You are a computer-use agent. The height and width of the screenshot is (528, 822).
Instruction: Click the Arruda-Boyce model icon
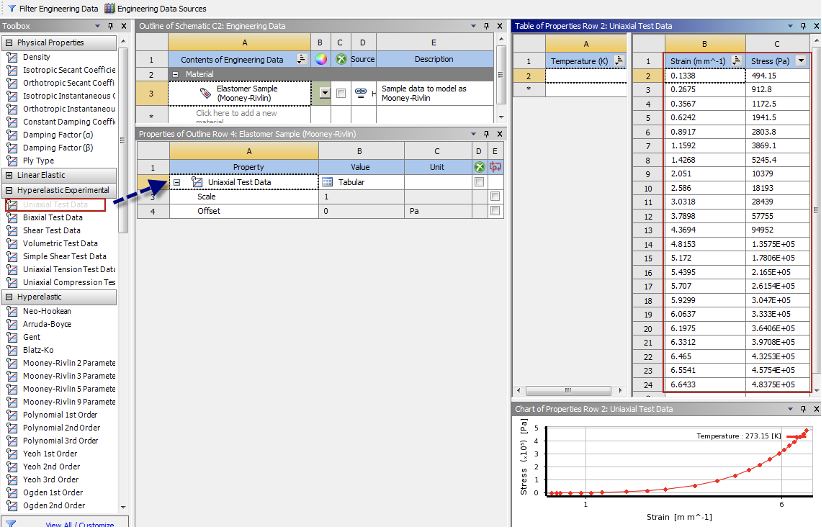point(12,325)
